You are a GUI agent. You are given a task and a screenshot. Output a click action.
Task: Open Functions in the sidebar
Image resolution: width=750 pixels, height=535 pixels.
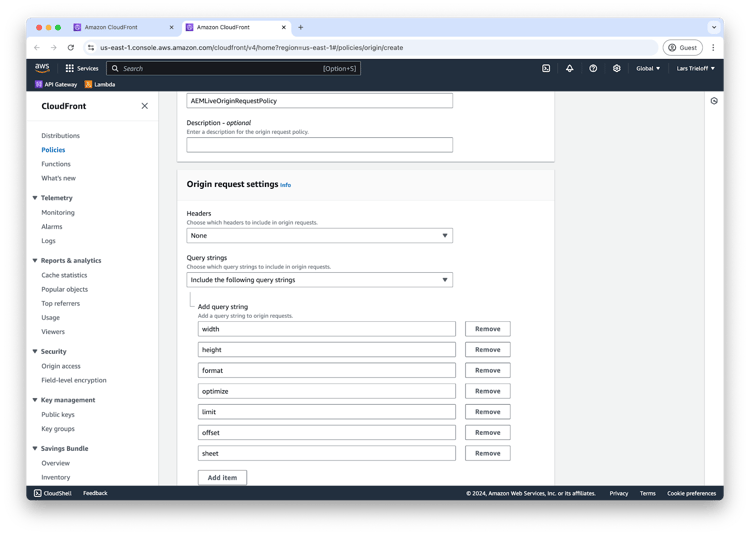click(x=55, y=164)
